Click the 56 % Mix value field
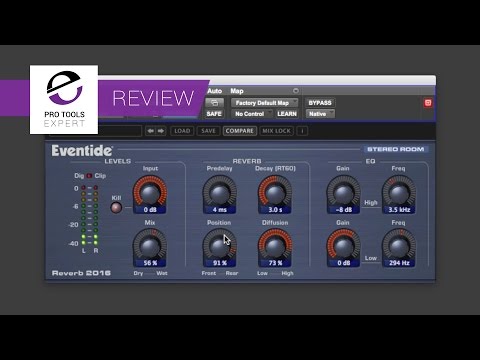 150,263
